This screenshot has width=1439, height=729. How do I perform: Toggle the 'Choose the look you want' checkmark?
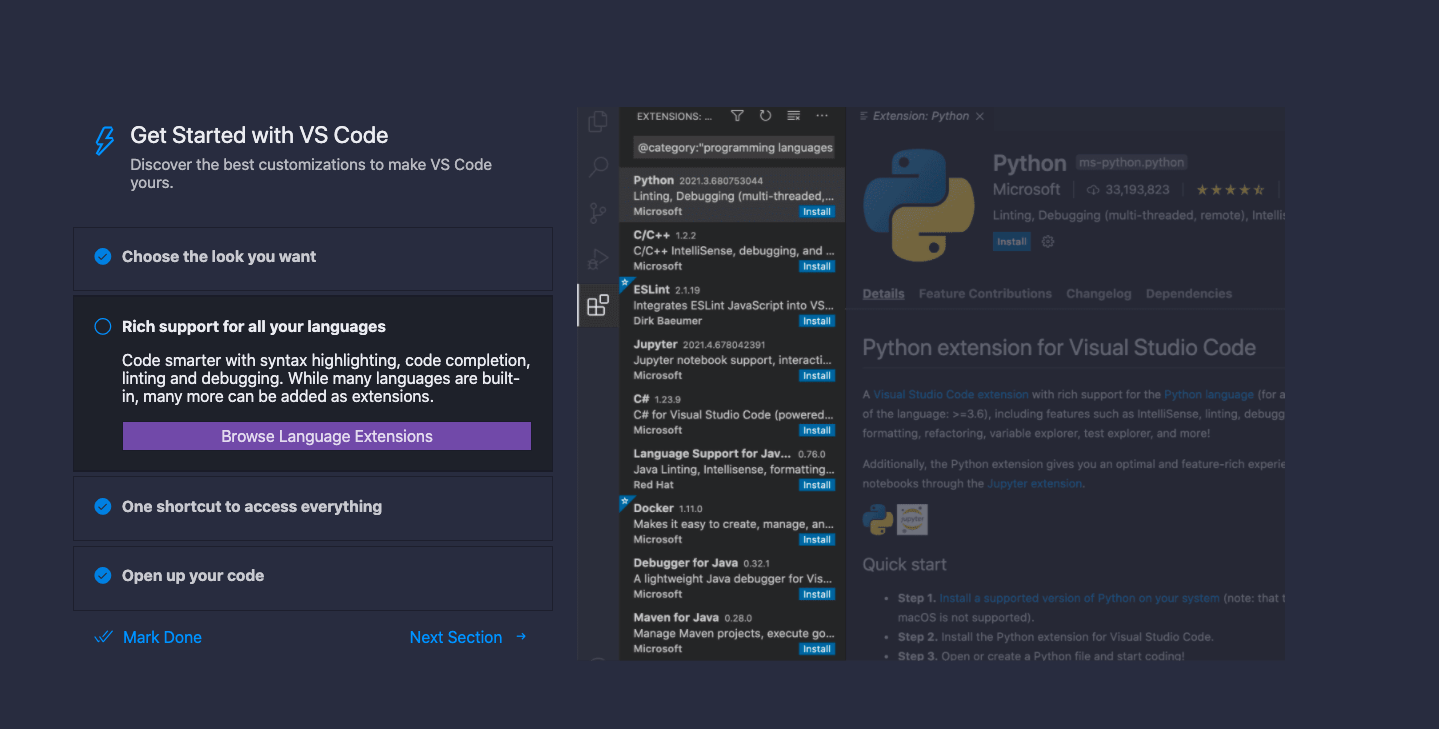click(103, 256)
